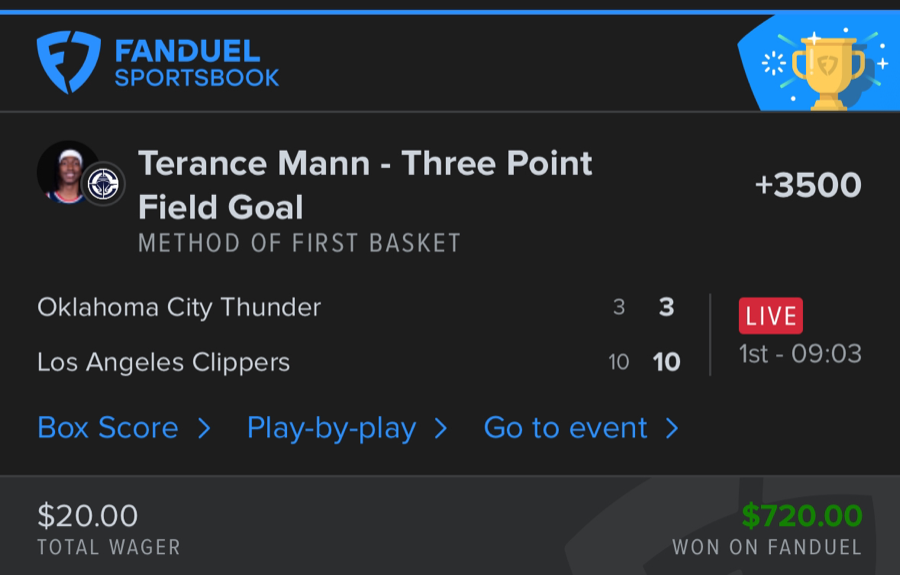Click the team logo badge beside the player
Screen dimensions: 900x575
[x=103, y=184]
